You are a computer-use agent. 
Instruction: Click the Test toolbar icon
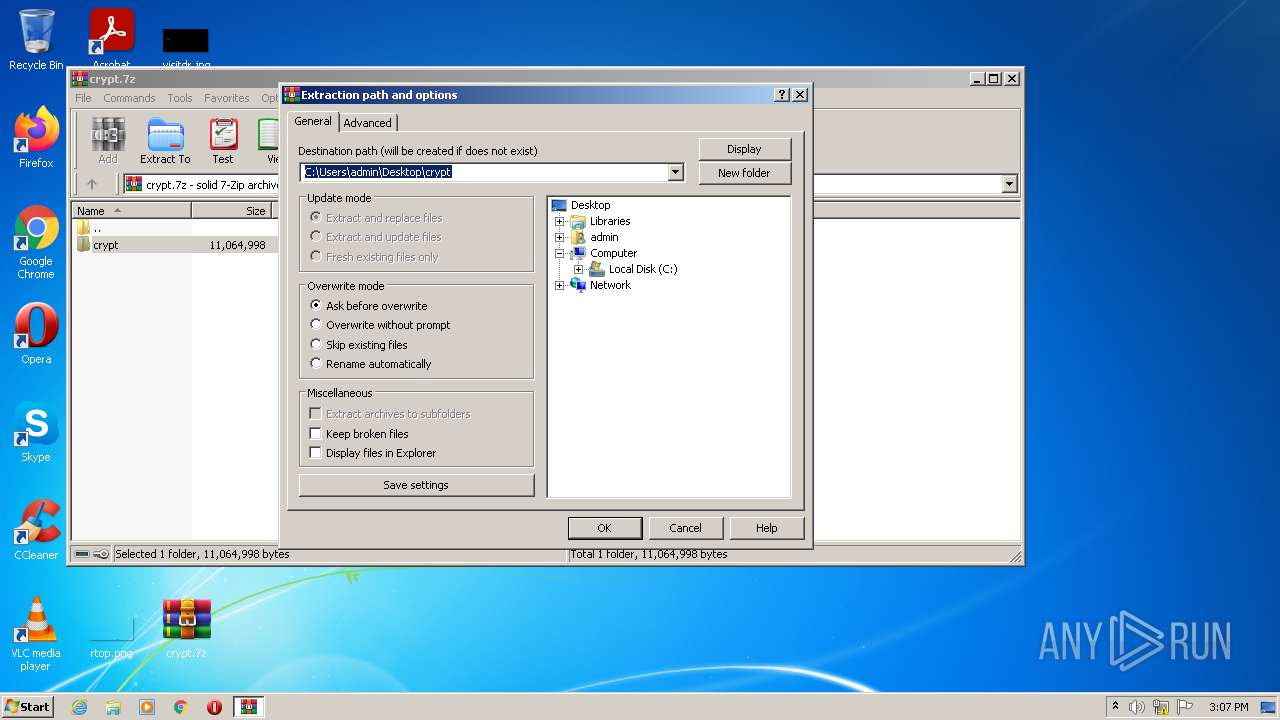point(223,141)
